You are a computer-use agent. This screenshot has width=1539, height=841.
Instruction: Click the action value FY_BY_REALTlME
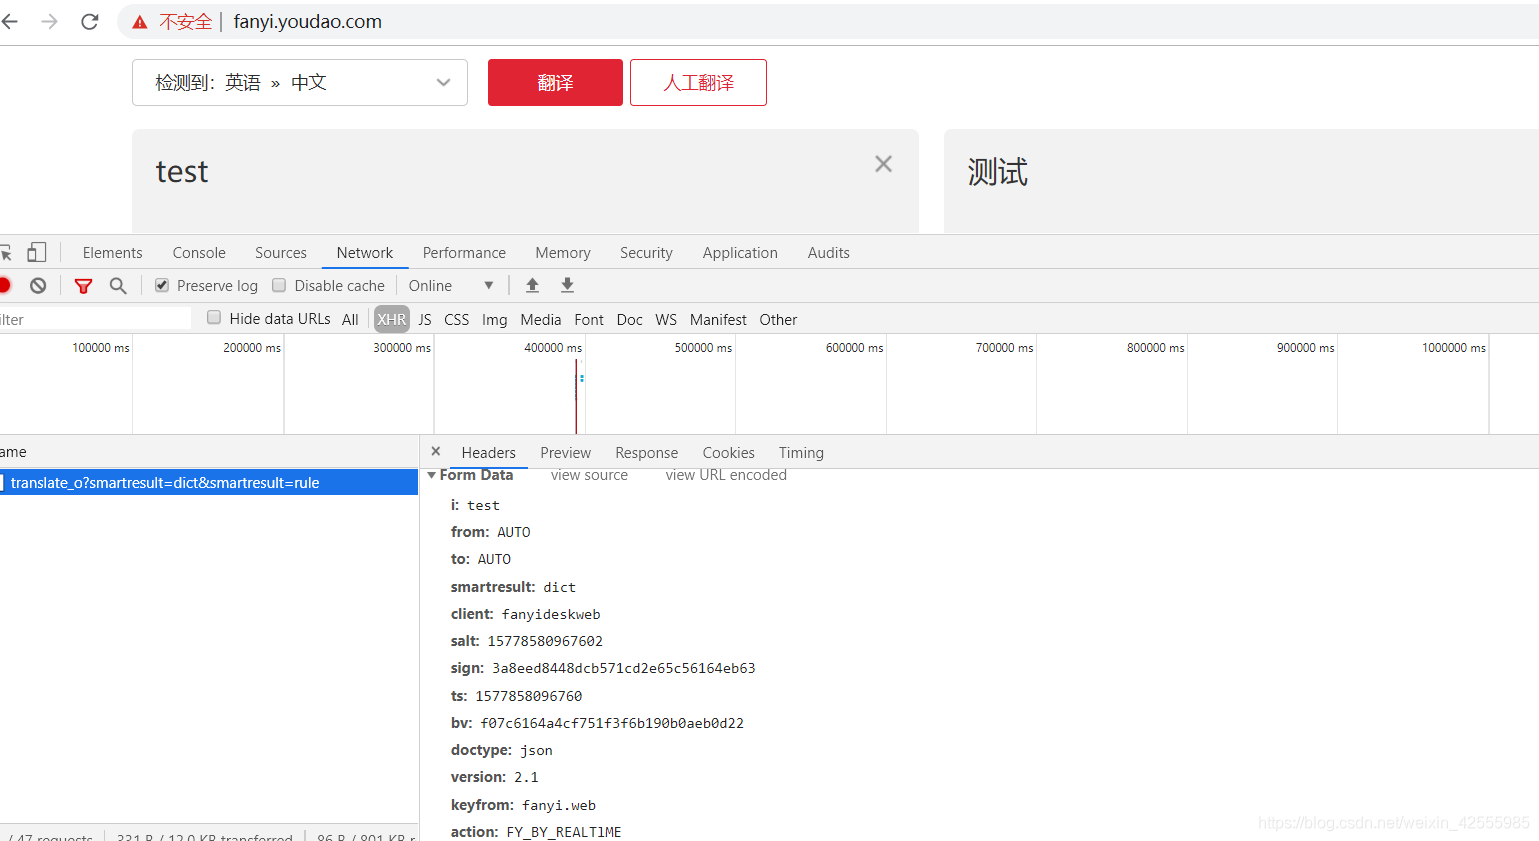[564, 832]
